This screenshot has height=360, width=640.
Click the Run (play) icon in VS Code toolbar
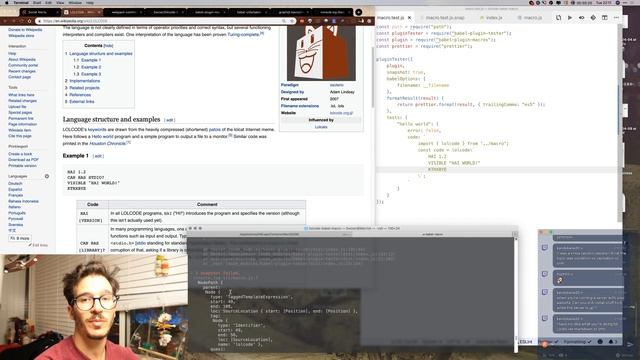(570, 18)
